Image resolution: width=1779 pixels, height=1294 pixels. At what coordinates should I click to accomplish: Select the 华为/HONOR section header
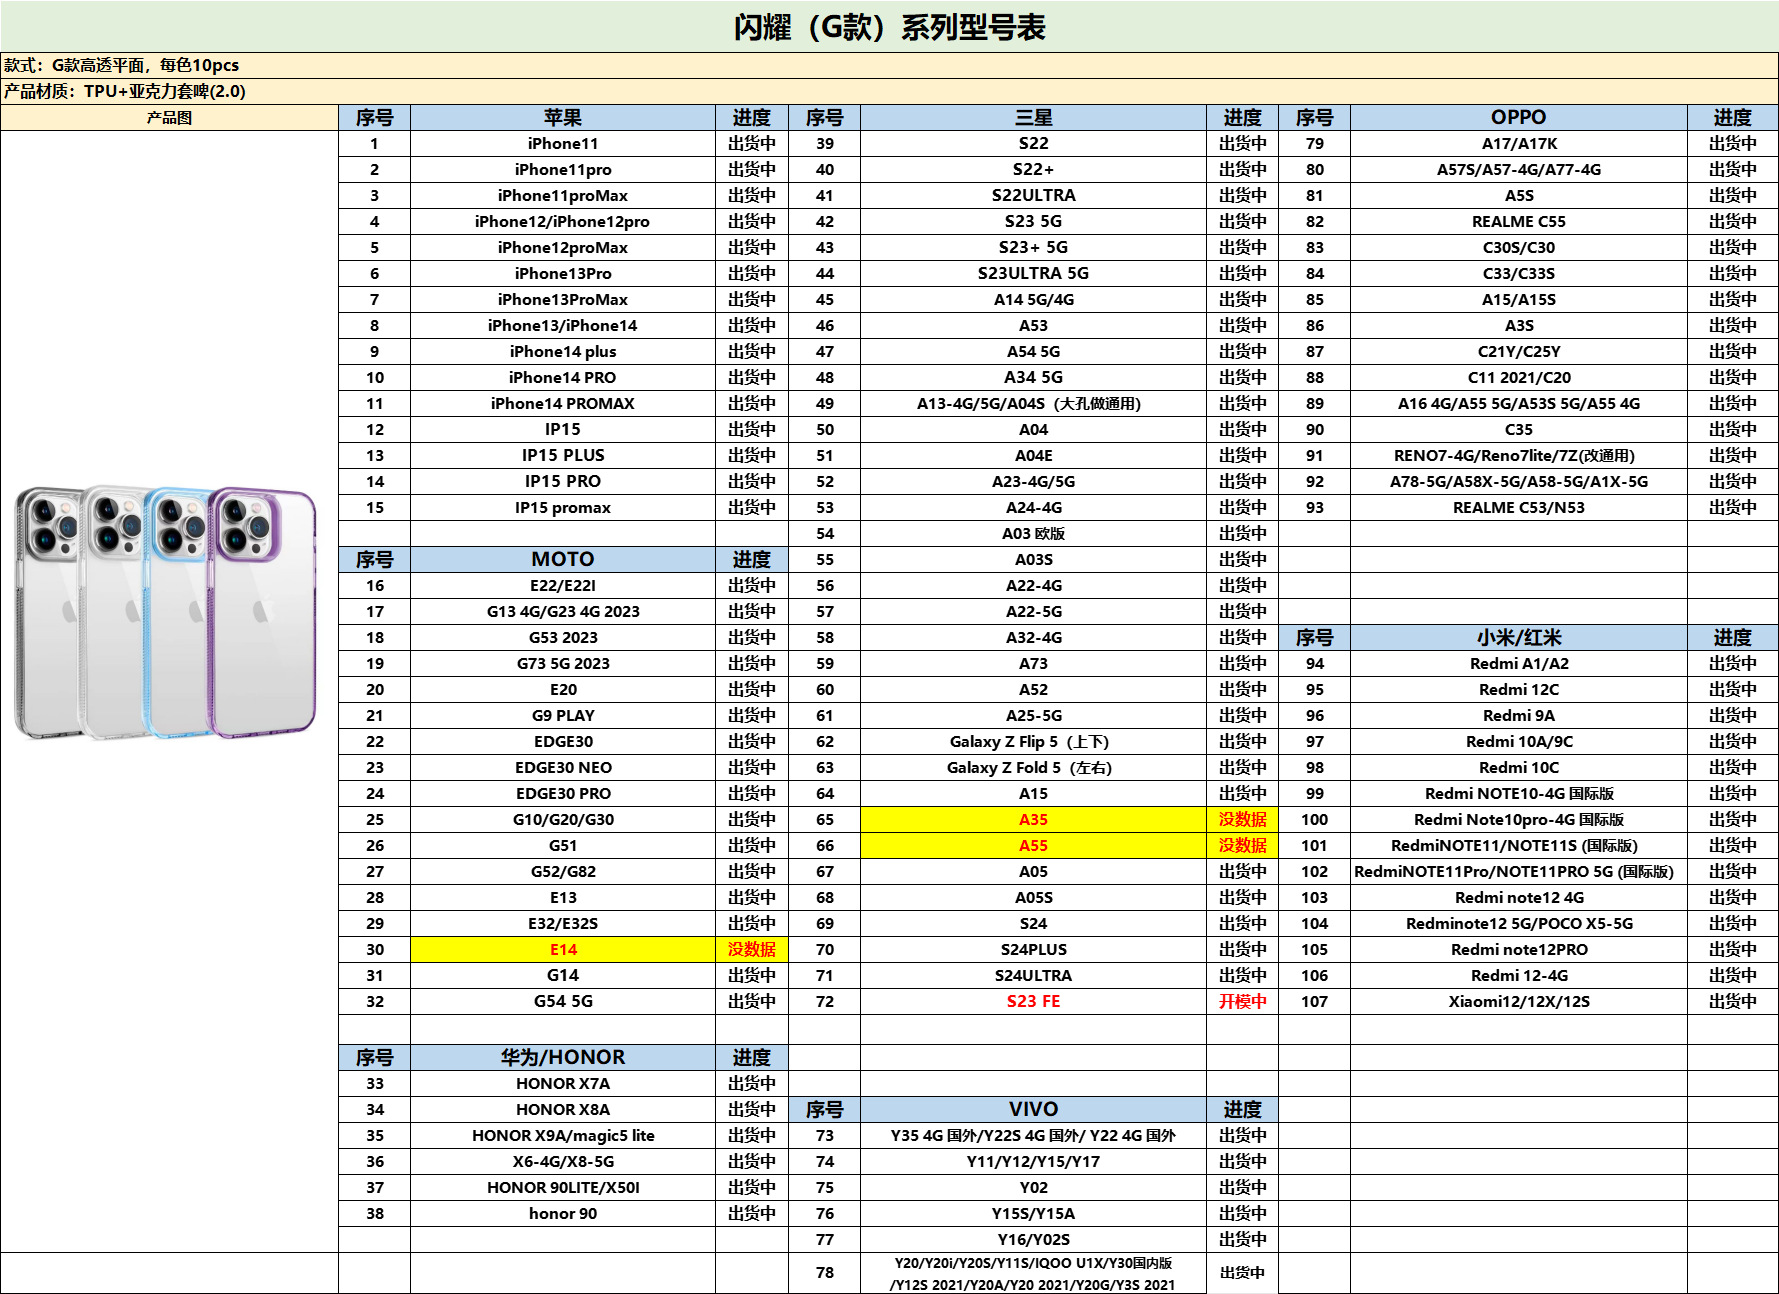point(563,1058)
